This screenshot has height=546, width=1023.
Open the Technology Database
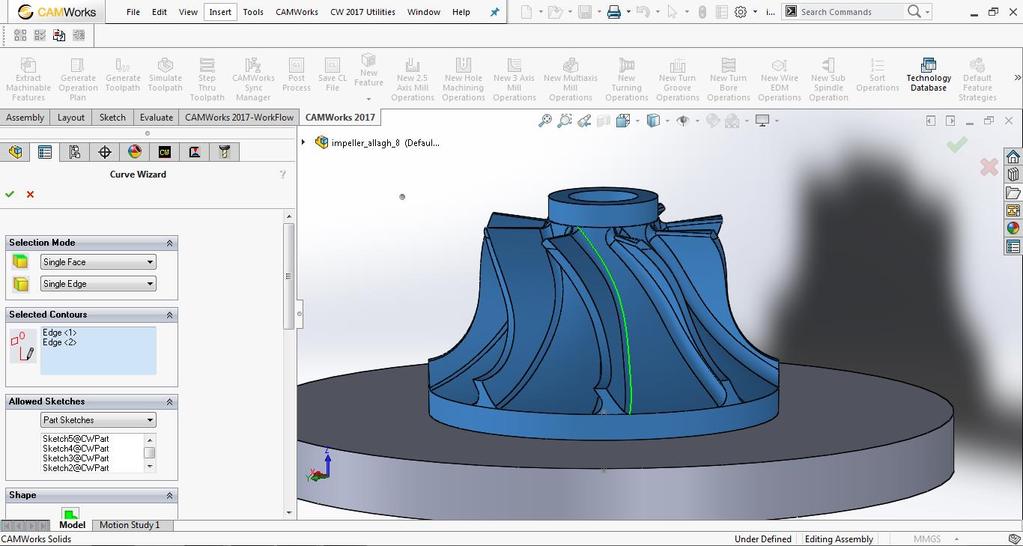tap(928, 74)
